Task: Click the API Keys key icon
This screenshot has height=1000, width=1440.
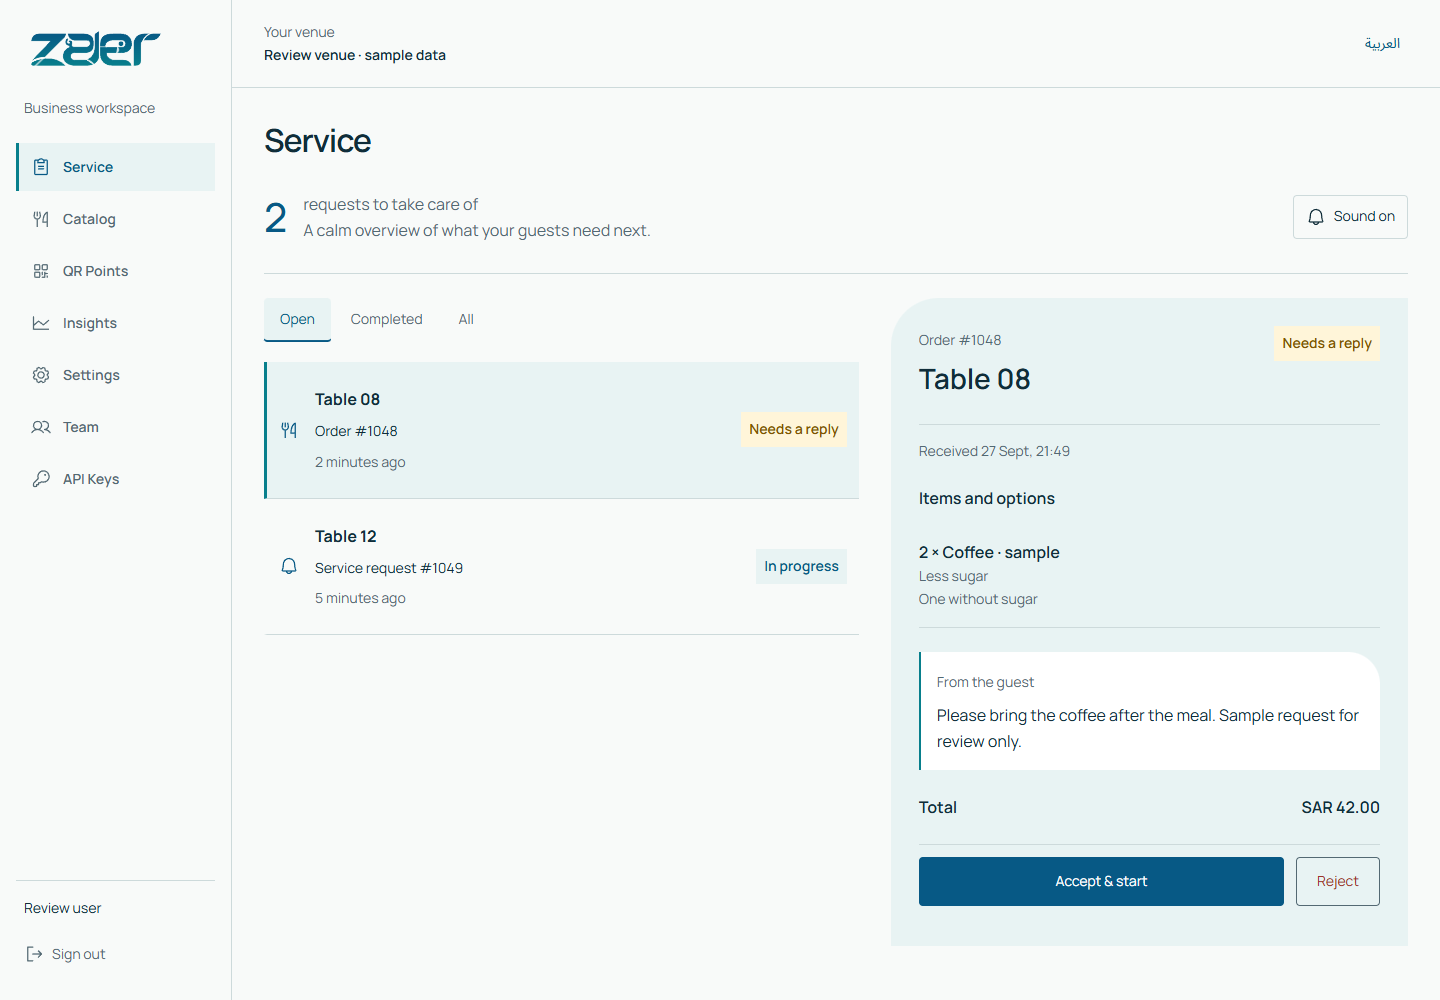Action: [41, 479]
